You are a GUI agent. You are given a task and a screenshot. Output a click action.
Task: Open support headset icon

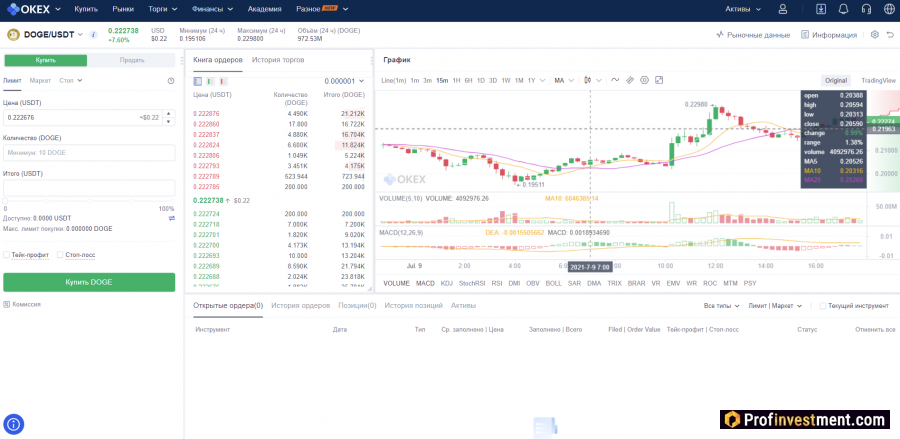tap(866, 9)
